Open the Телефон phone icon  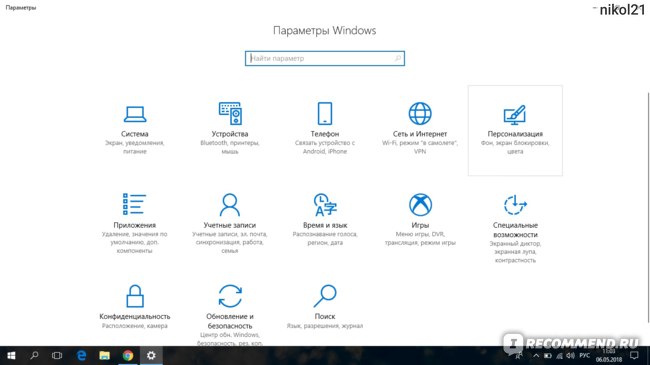325,113
